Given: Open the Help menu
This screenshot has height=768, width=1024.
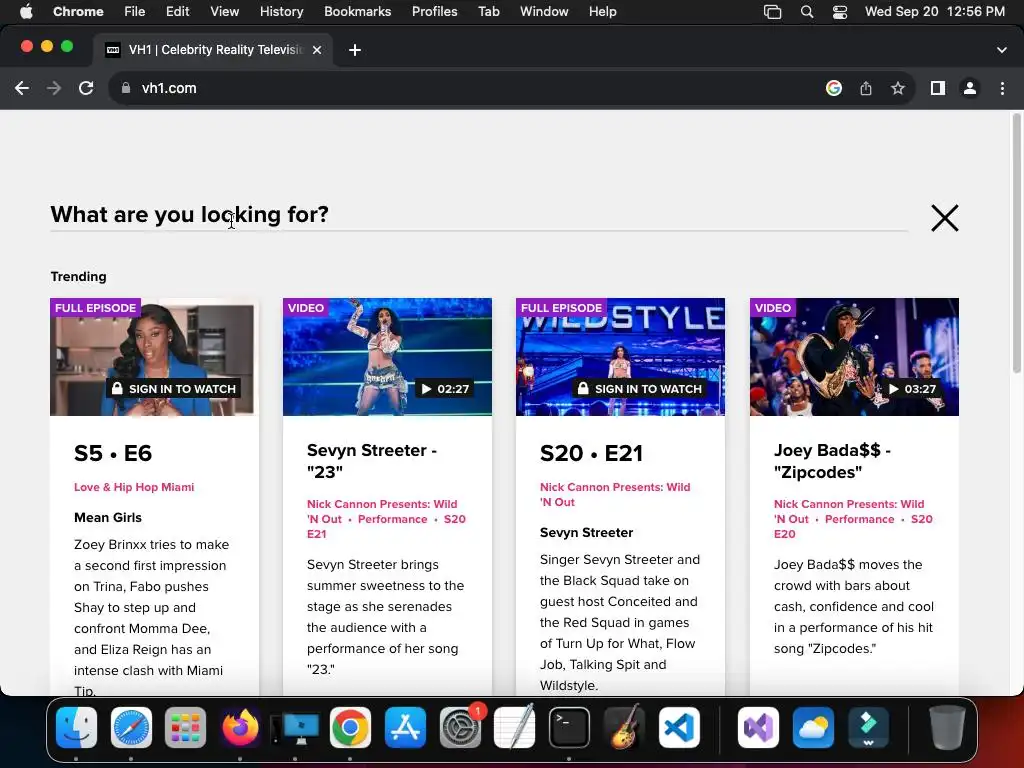Looking at the screenshot, I should click(x=602, y=11).
